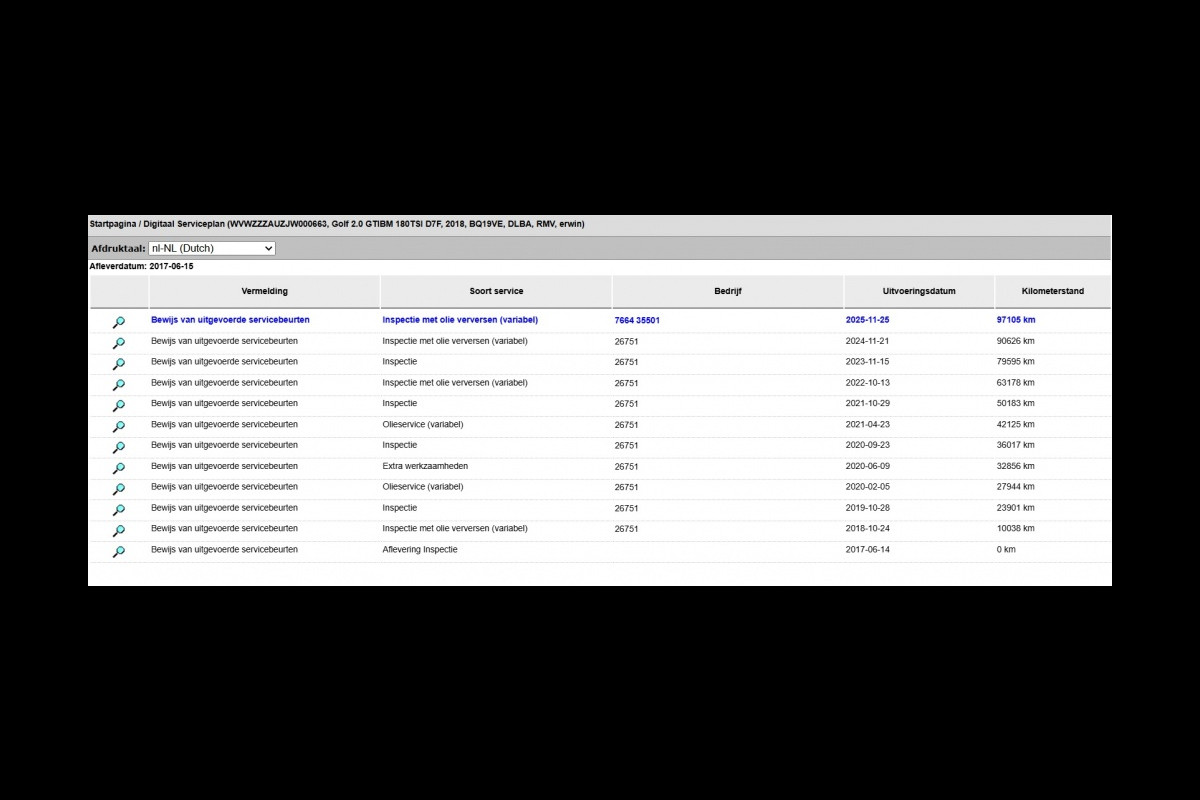The width and height of the screenshot is (1200, 800).
Task: Expand the Afdruktaal language dropdown
Action: pos(211,248)
